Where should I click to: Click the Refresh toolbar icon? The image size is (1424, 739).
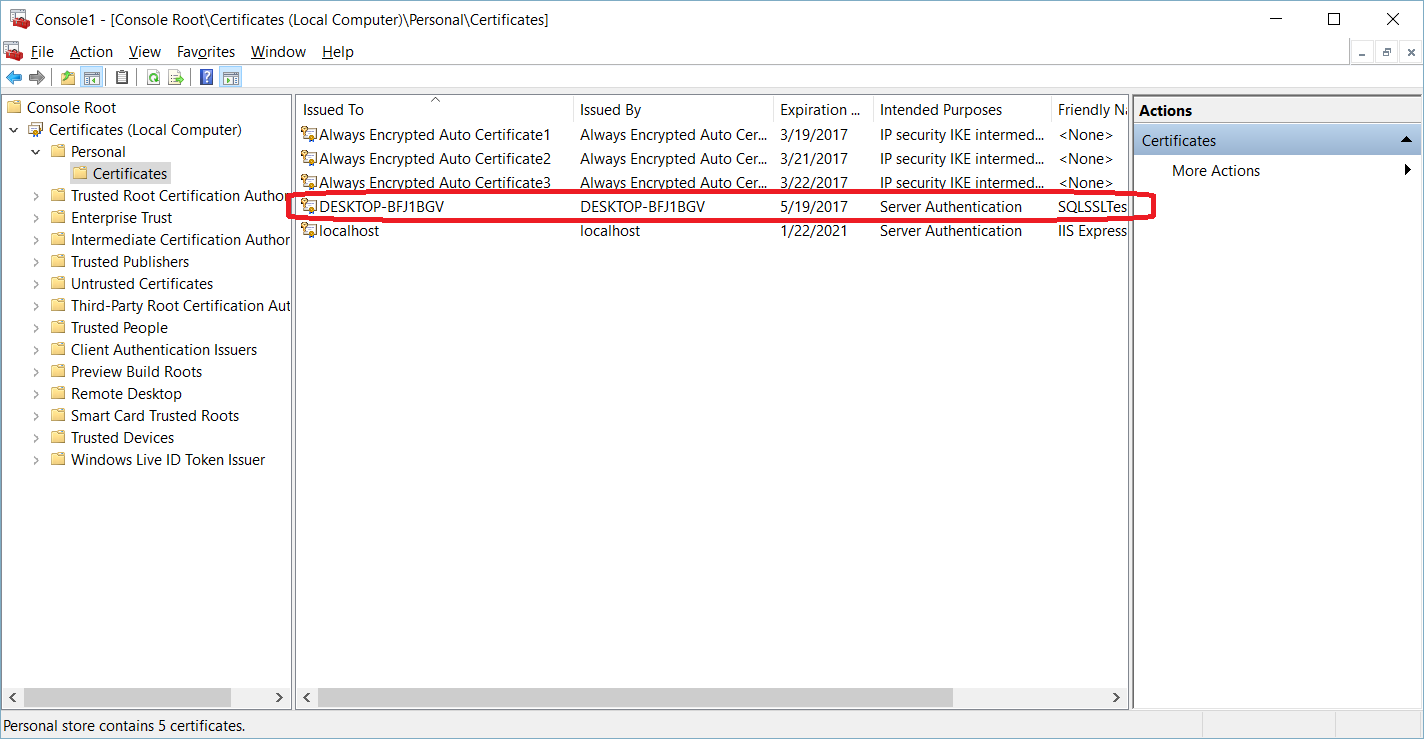(x=153, y=78)
